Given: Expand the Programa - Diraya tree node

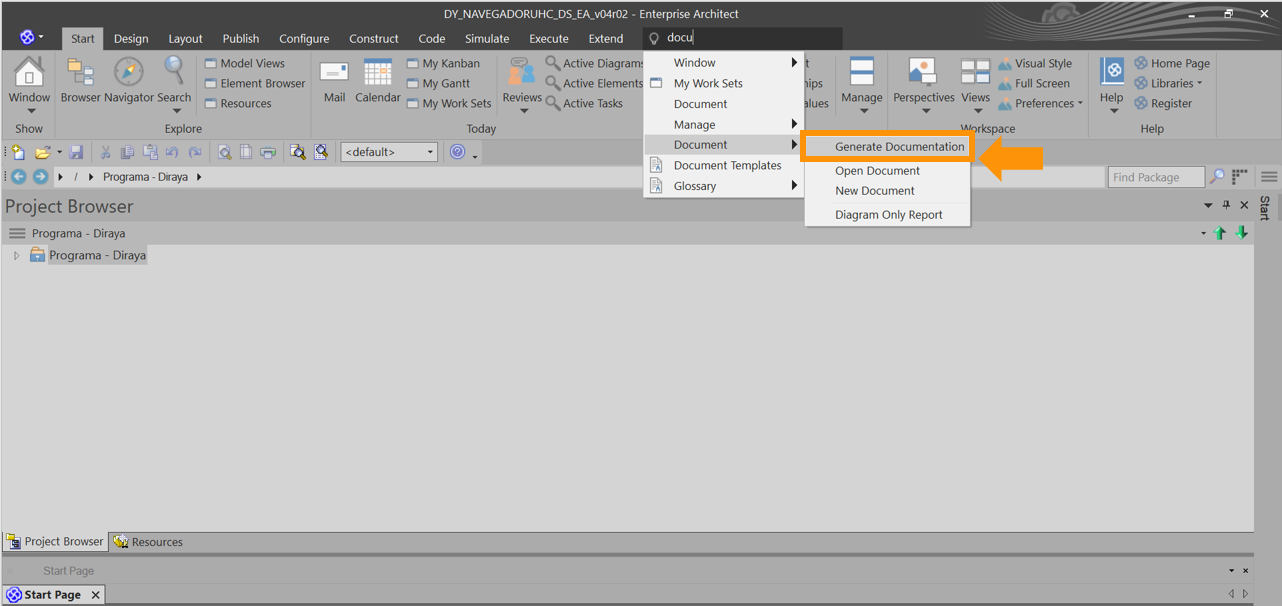Looking at the screenshot, I should 16,256.
